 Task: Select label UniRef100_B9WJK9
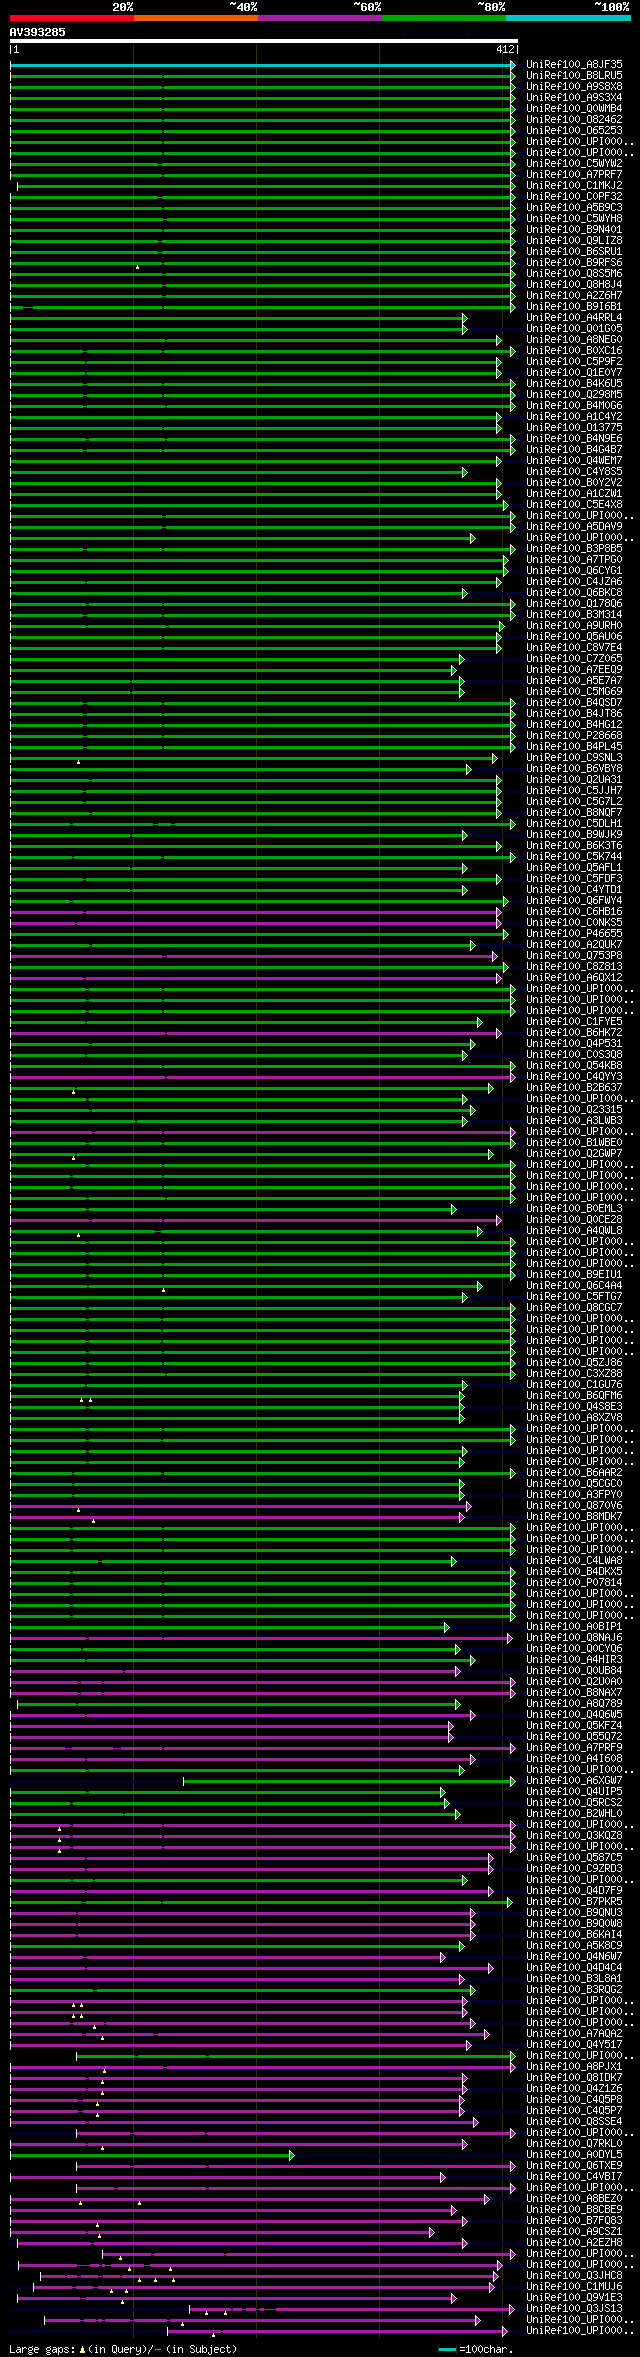pyautogui.click(x=574, y=835)
